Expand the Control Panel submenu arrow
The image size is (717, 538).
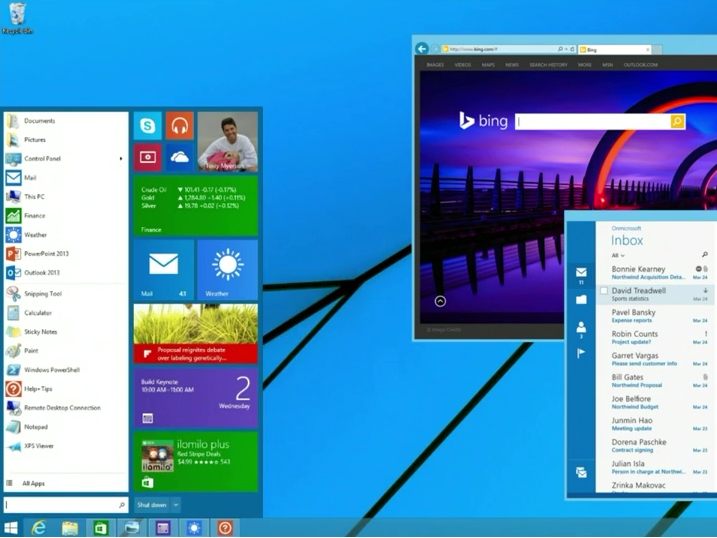click(121, 159)
